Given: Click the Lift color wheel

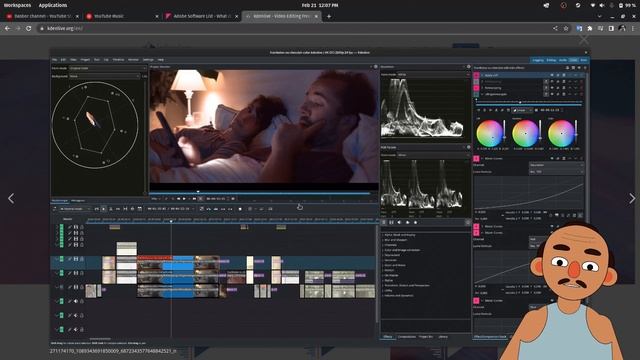Looking at the screenshot, I should point(489,133).
